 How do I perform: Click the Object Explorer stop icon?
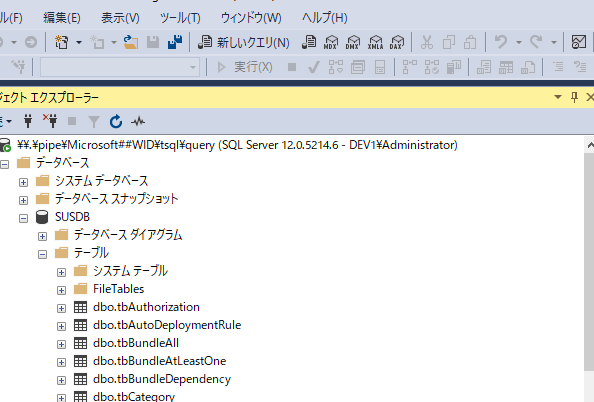72,121
